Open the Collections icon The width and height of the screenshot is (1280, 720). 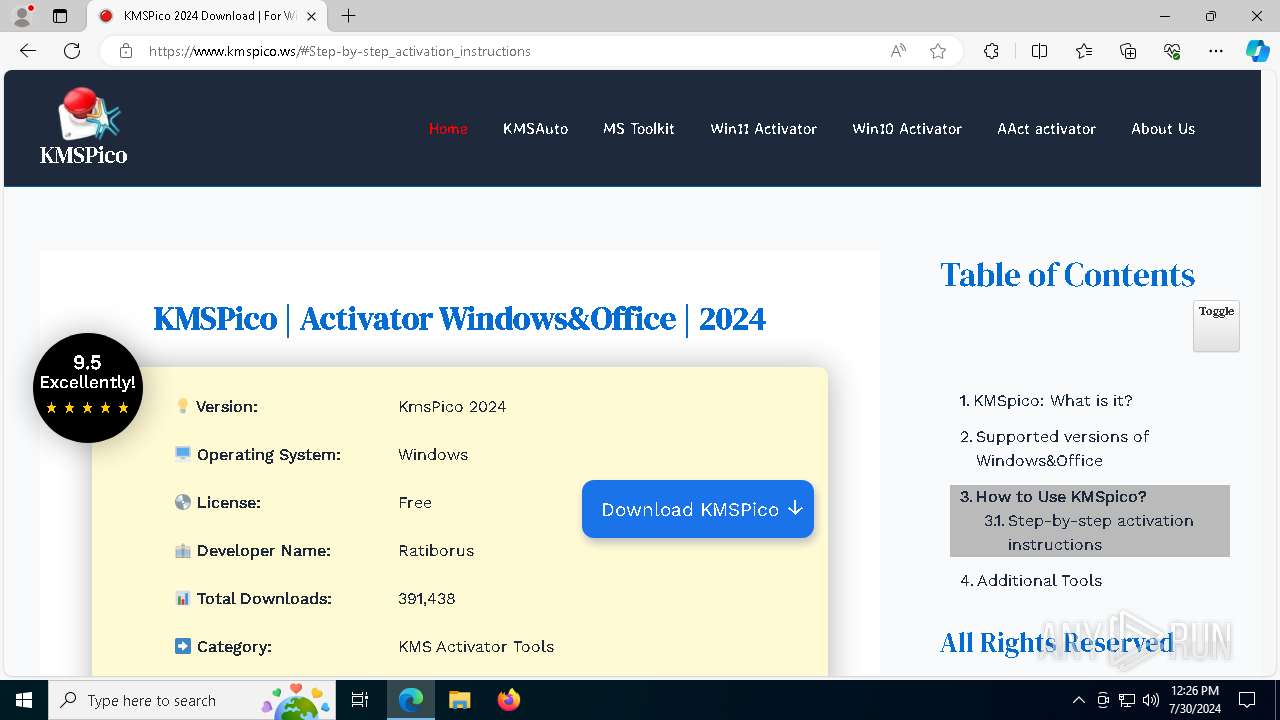tap(1128, 51)
